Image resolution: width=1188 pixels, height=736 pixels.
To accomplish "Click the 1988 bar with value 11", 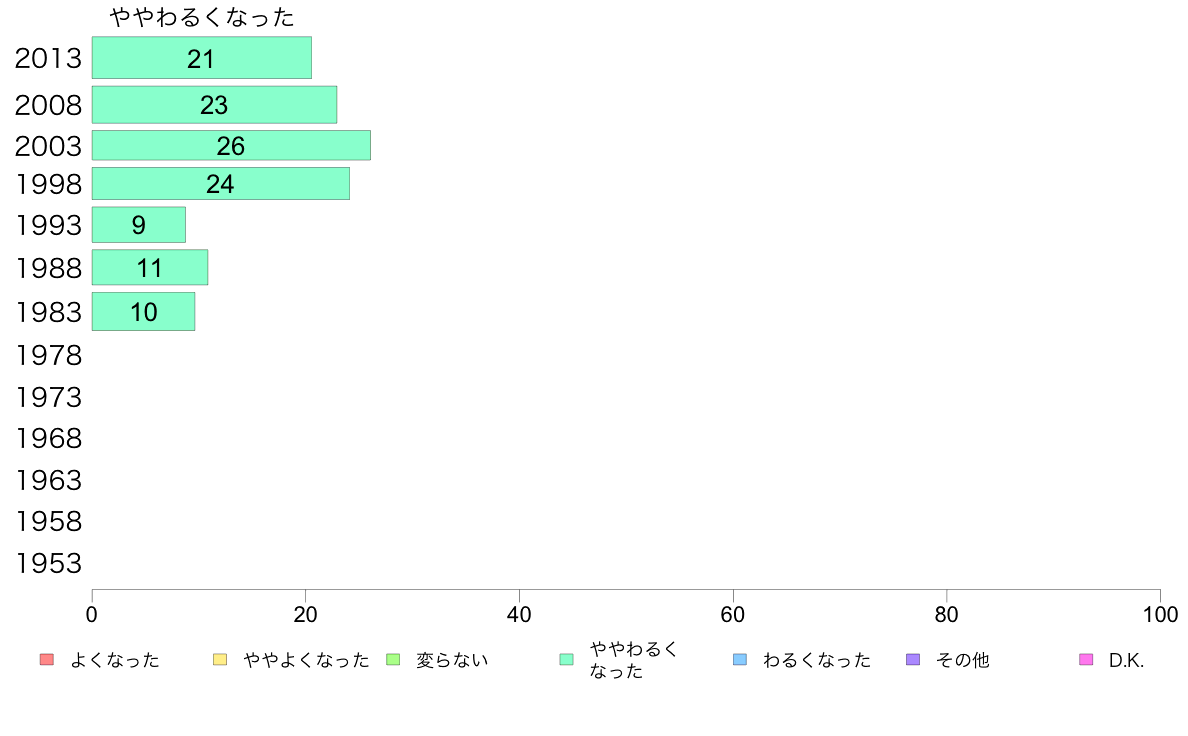I will click(x=150, y=268).
